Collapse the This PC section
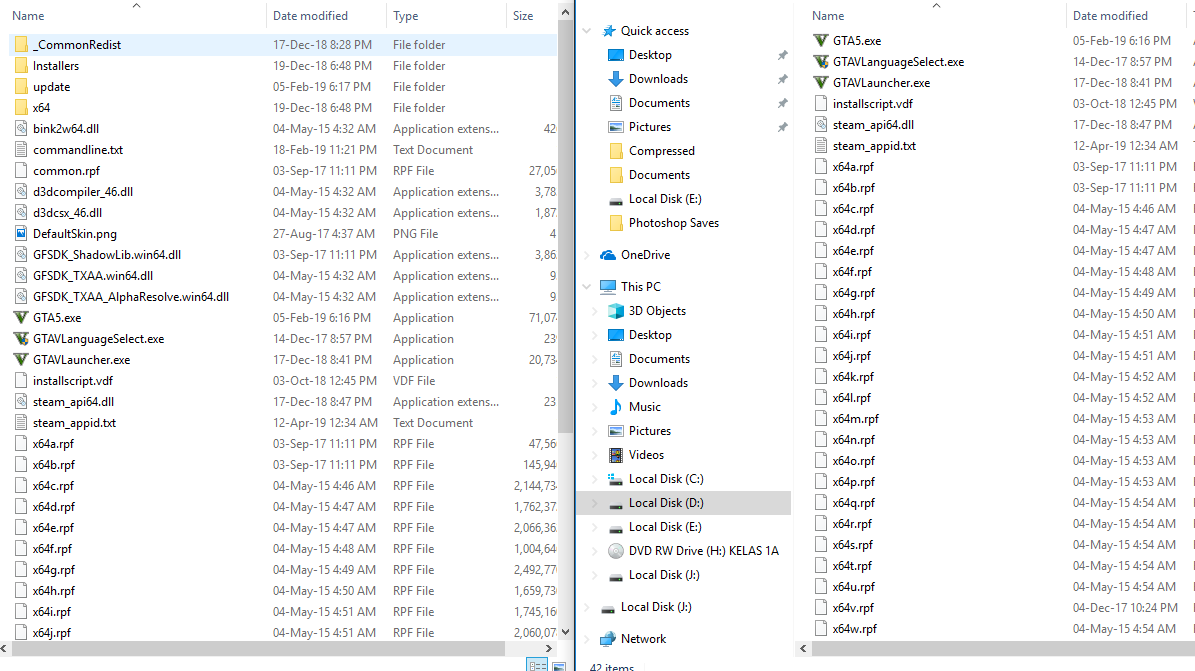The image size is (1195, 671). pyautogui.click(x=586, y=286)
